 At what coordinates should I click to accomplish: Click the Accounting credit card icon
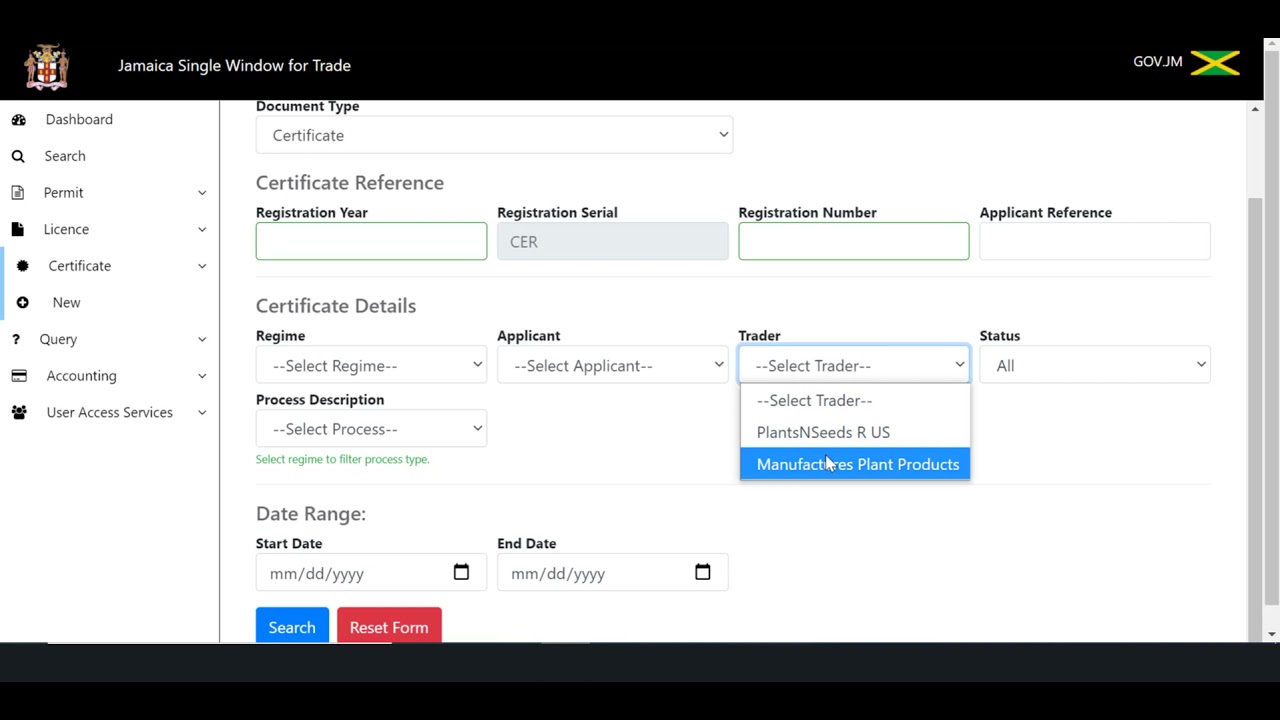coord(19,376)
